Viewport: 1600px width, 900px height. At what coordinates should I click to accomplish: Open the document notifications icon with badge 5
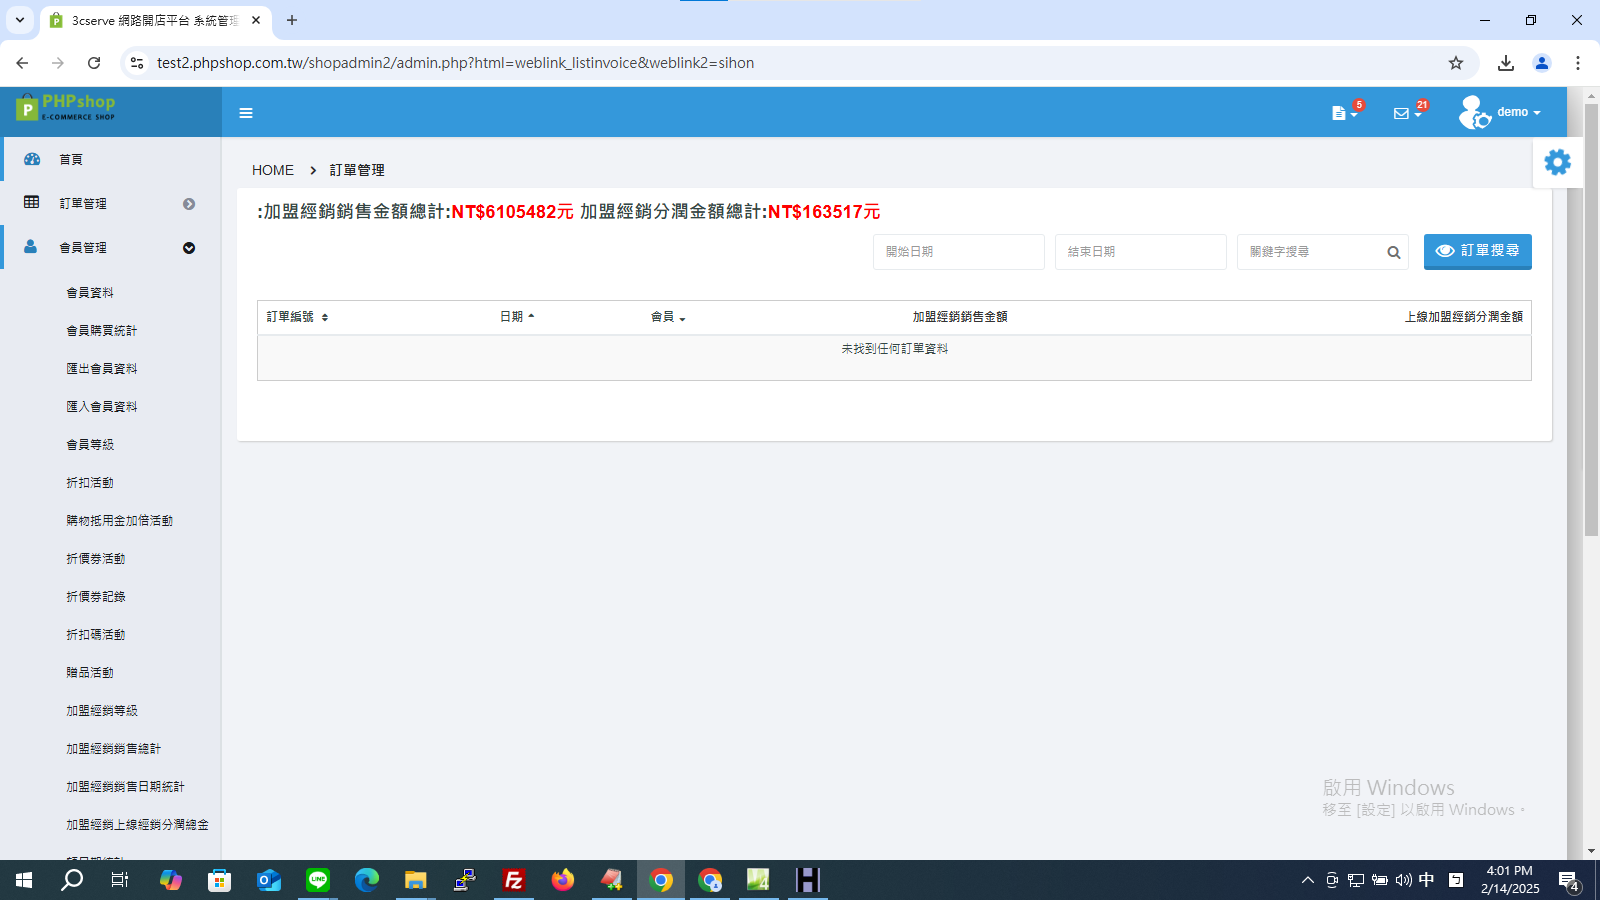1345,112
